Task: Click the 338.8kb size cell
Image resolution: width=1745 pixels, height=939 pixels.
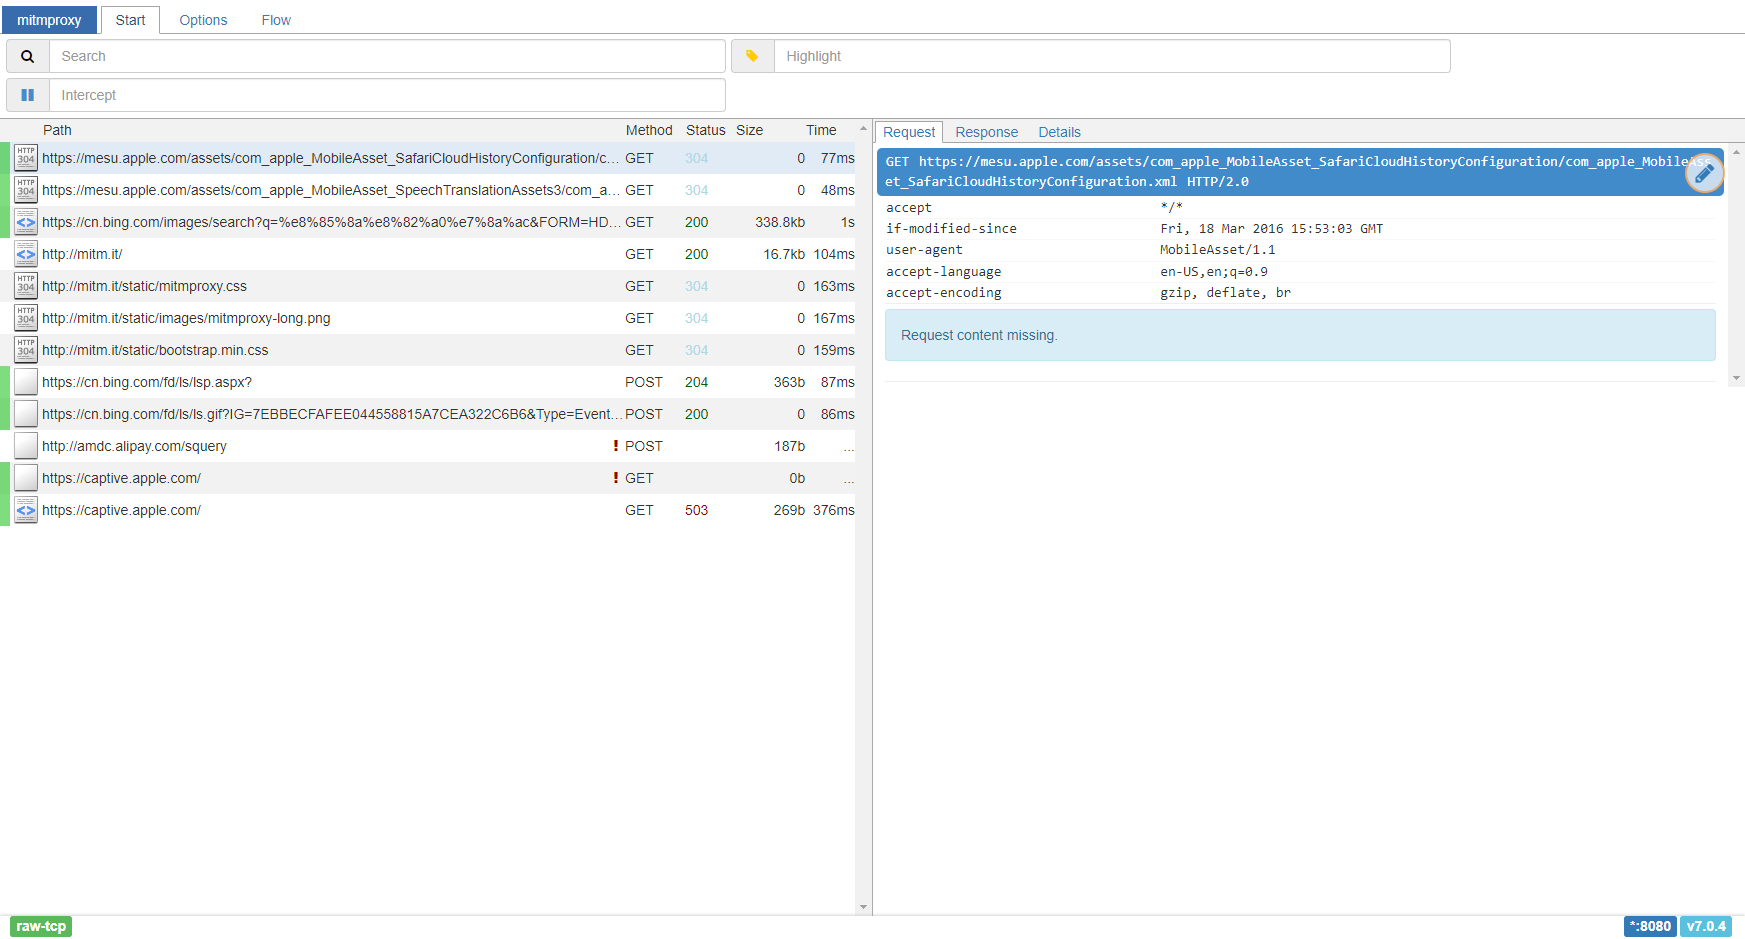Action: tap(780, 222)
